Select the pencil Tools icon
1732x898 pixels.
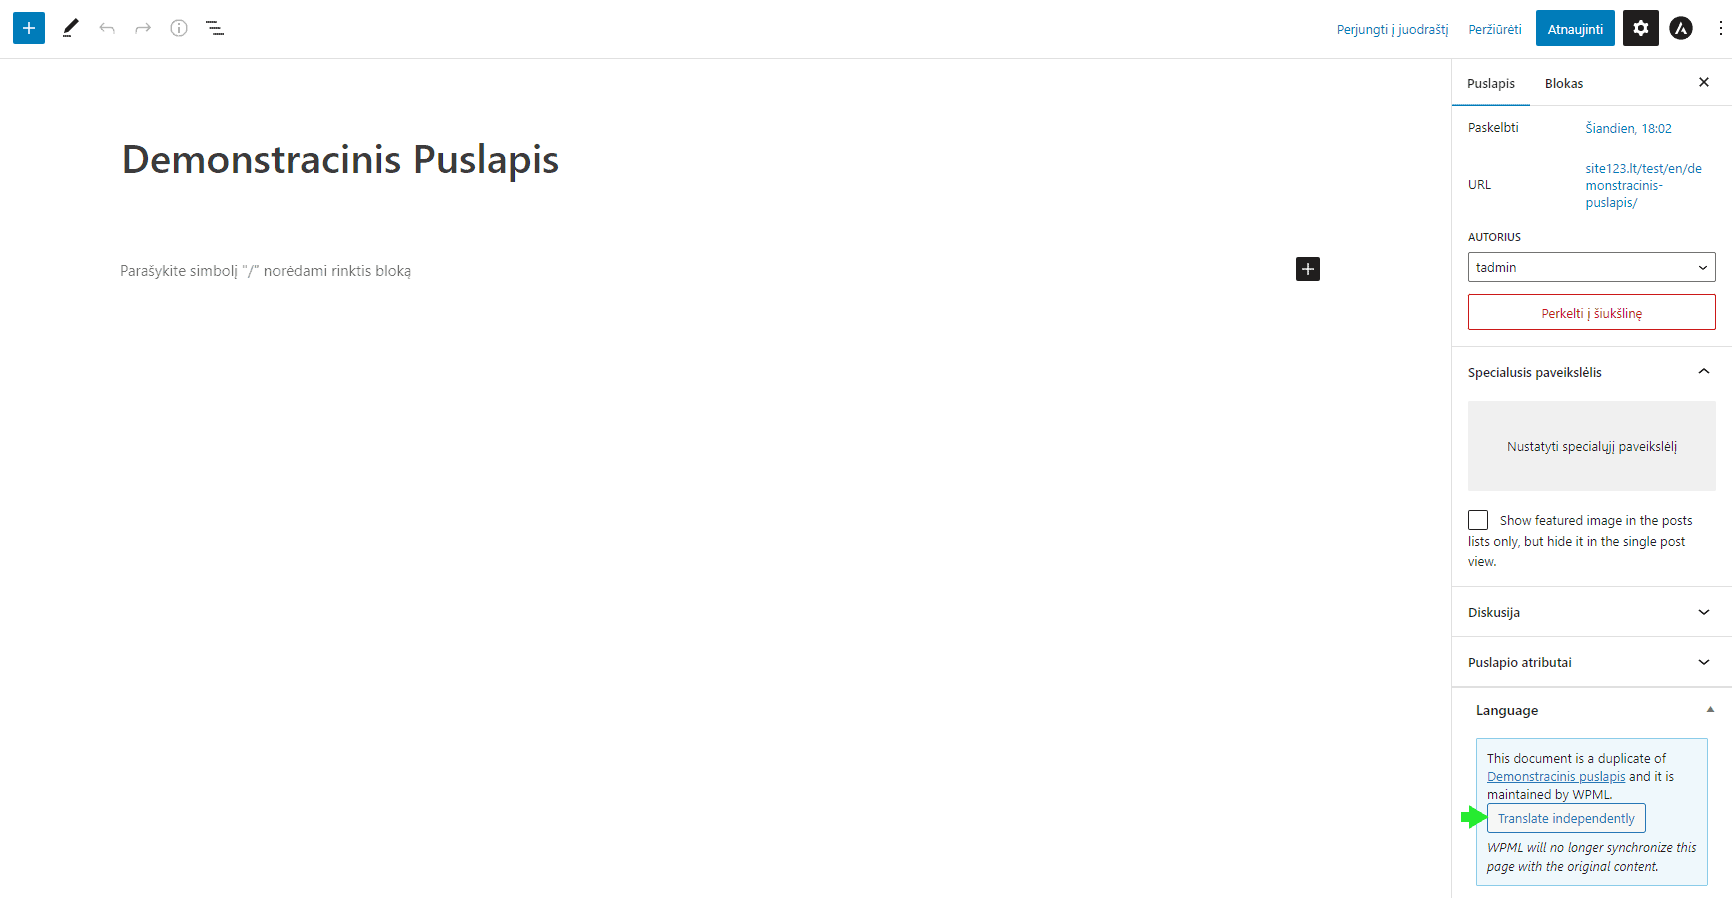point(70,28)
